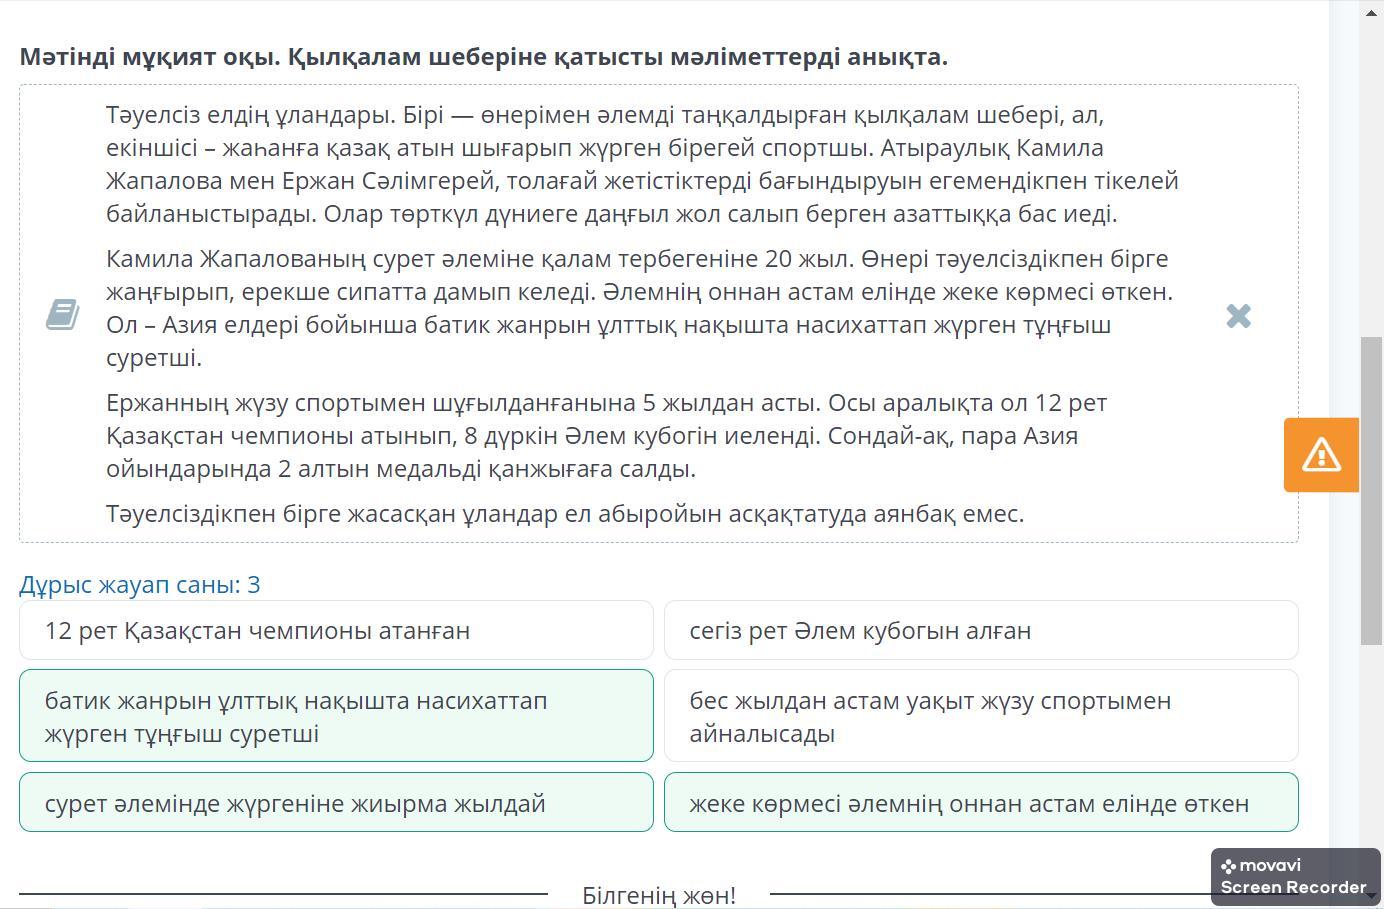Click the 'Білгенің жөн!' section heading
The width and height of the screenshot is (1384, 909).
tap(659, 895)
